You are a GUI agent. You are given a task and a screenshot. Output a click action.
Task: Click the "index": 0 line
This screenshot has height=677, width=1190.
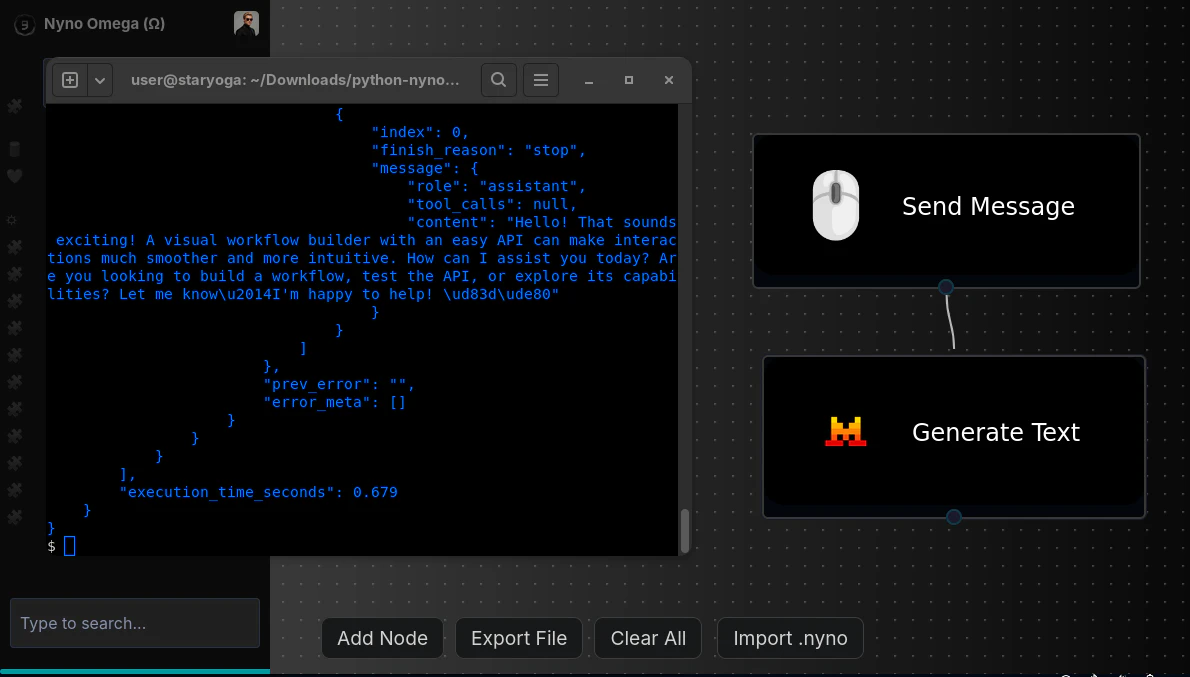point(420,132)
